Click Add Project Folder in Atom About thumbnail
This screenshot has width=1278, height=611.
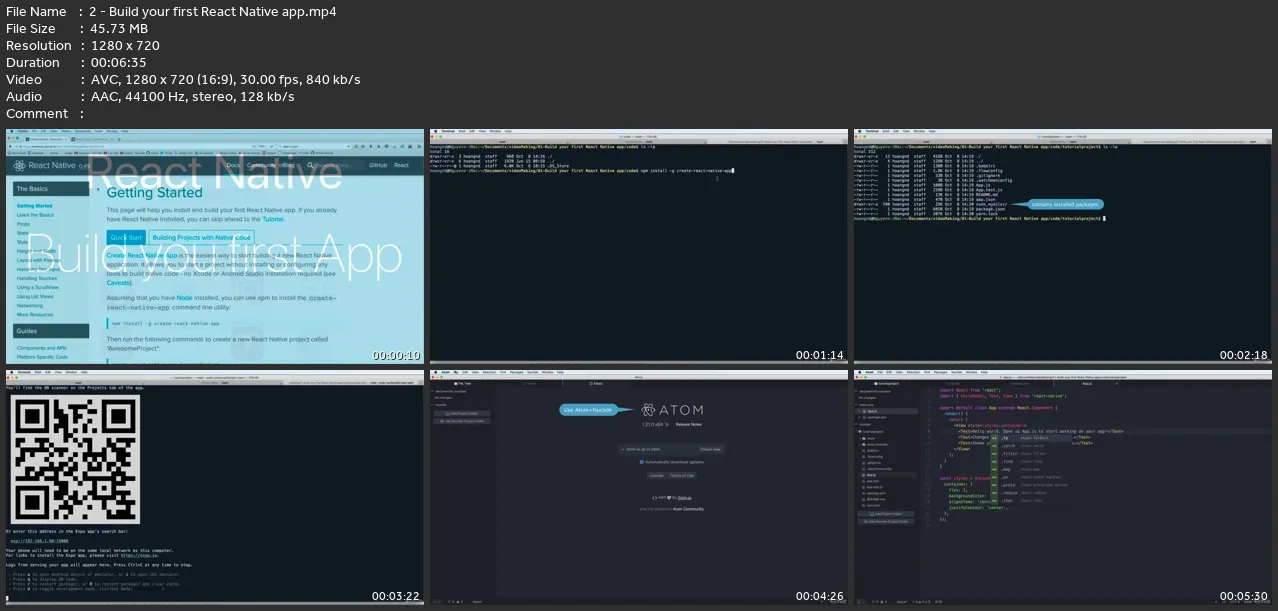462,413
